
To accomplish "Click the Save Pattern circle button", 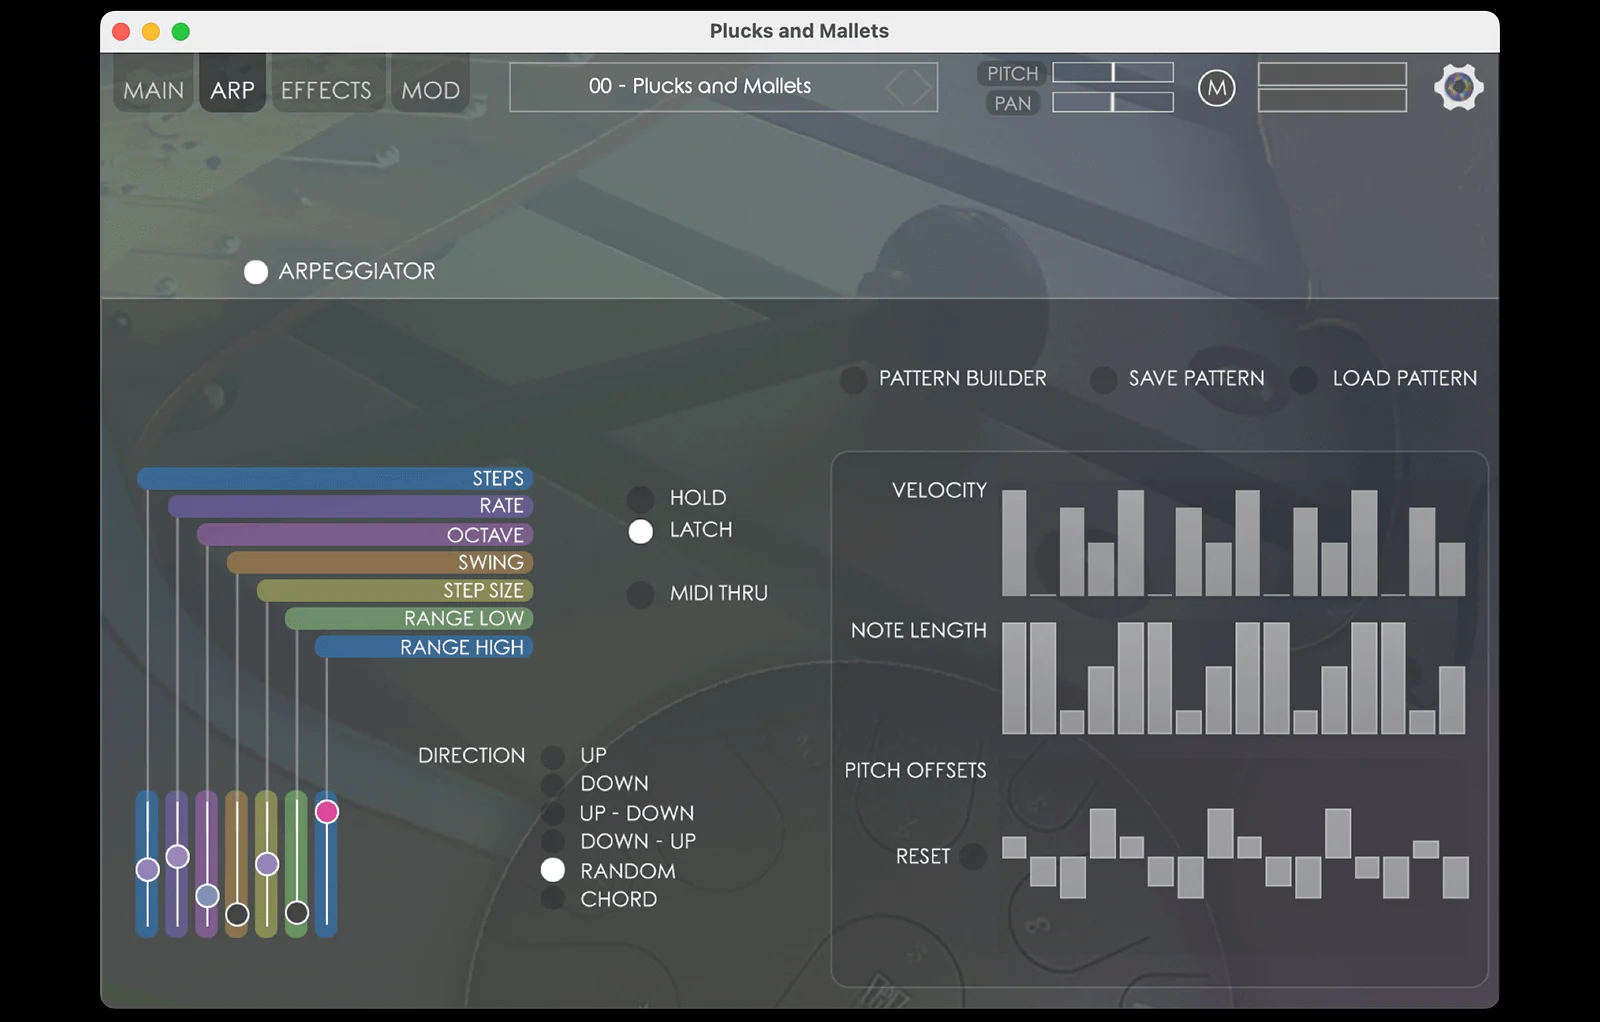I will (1103, 380).
